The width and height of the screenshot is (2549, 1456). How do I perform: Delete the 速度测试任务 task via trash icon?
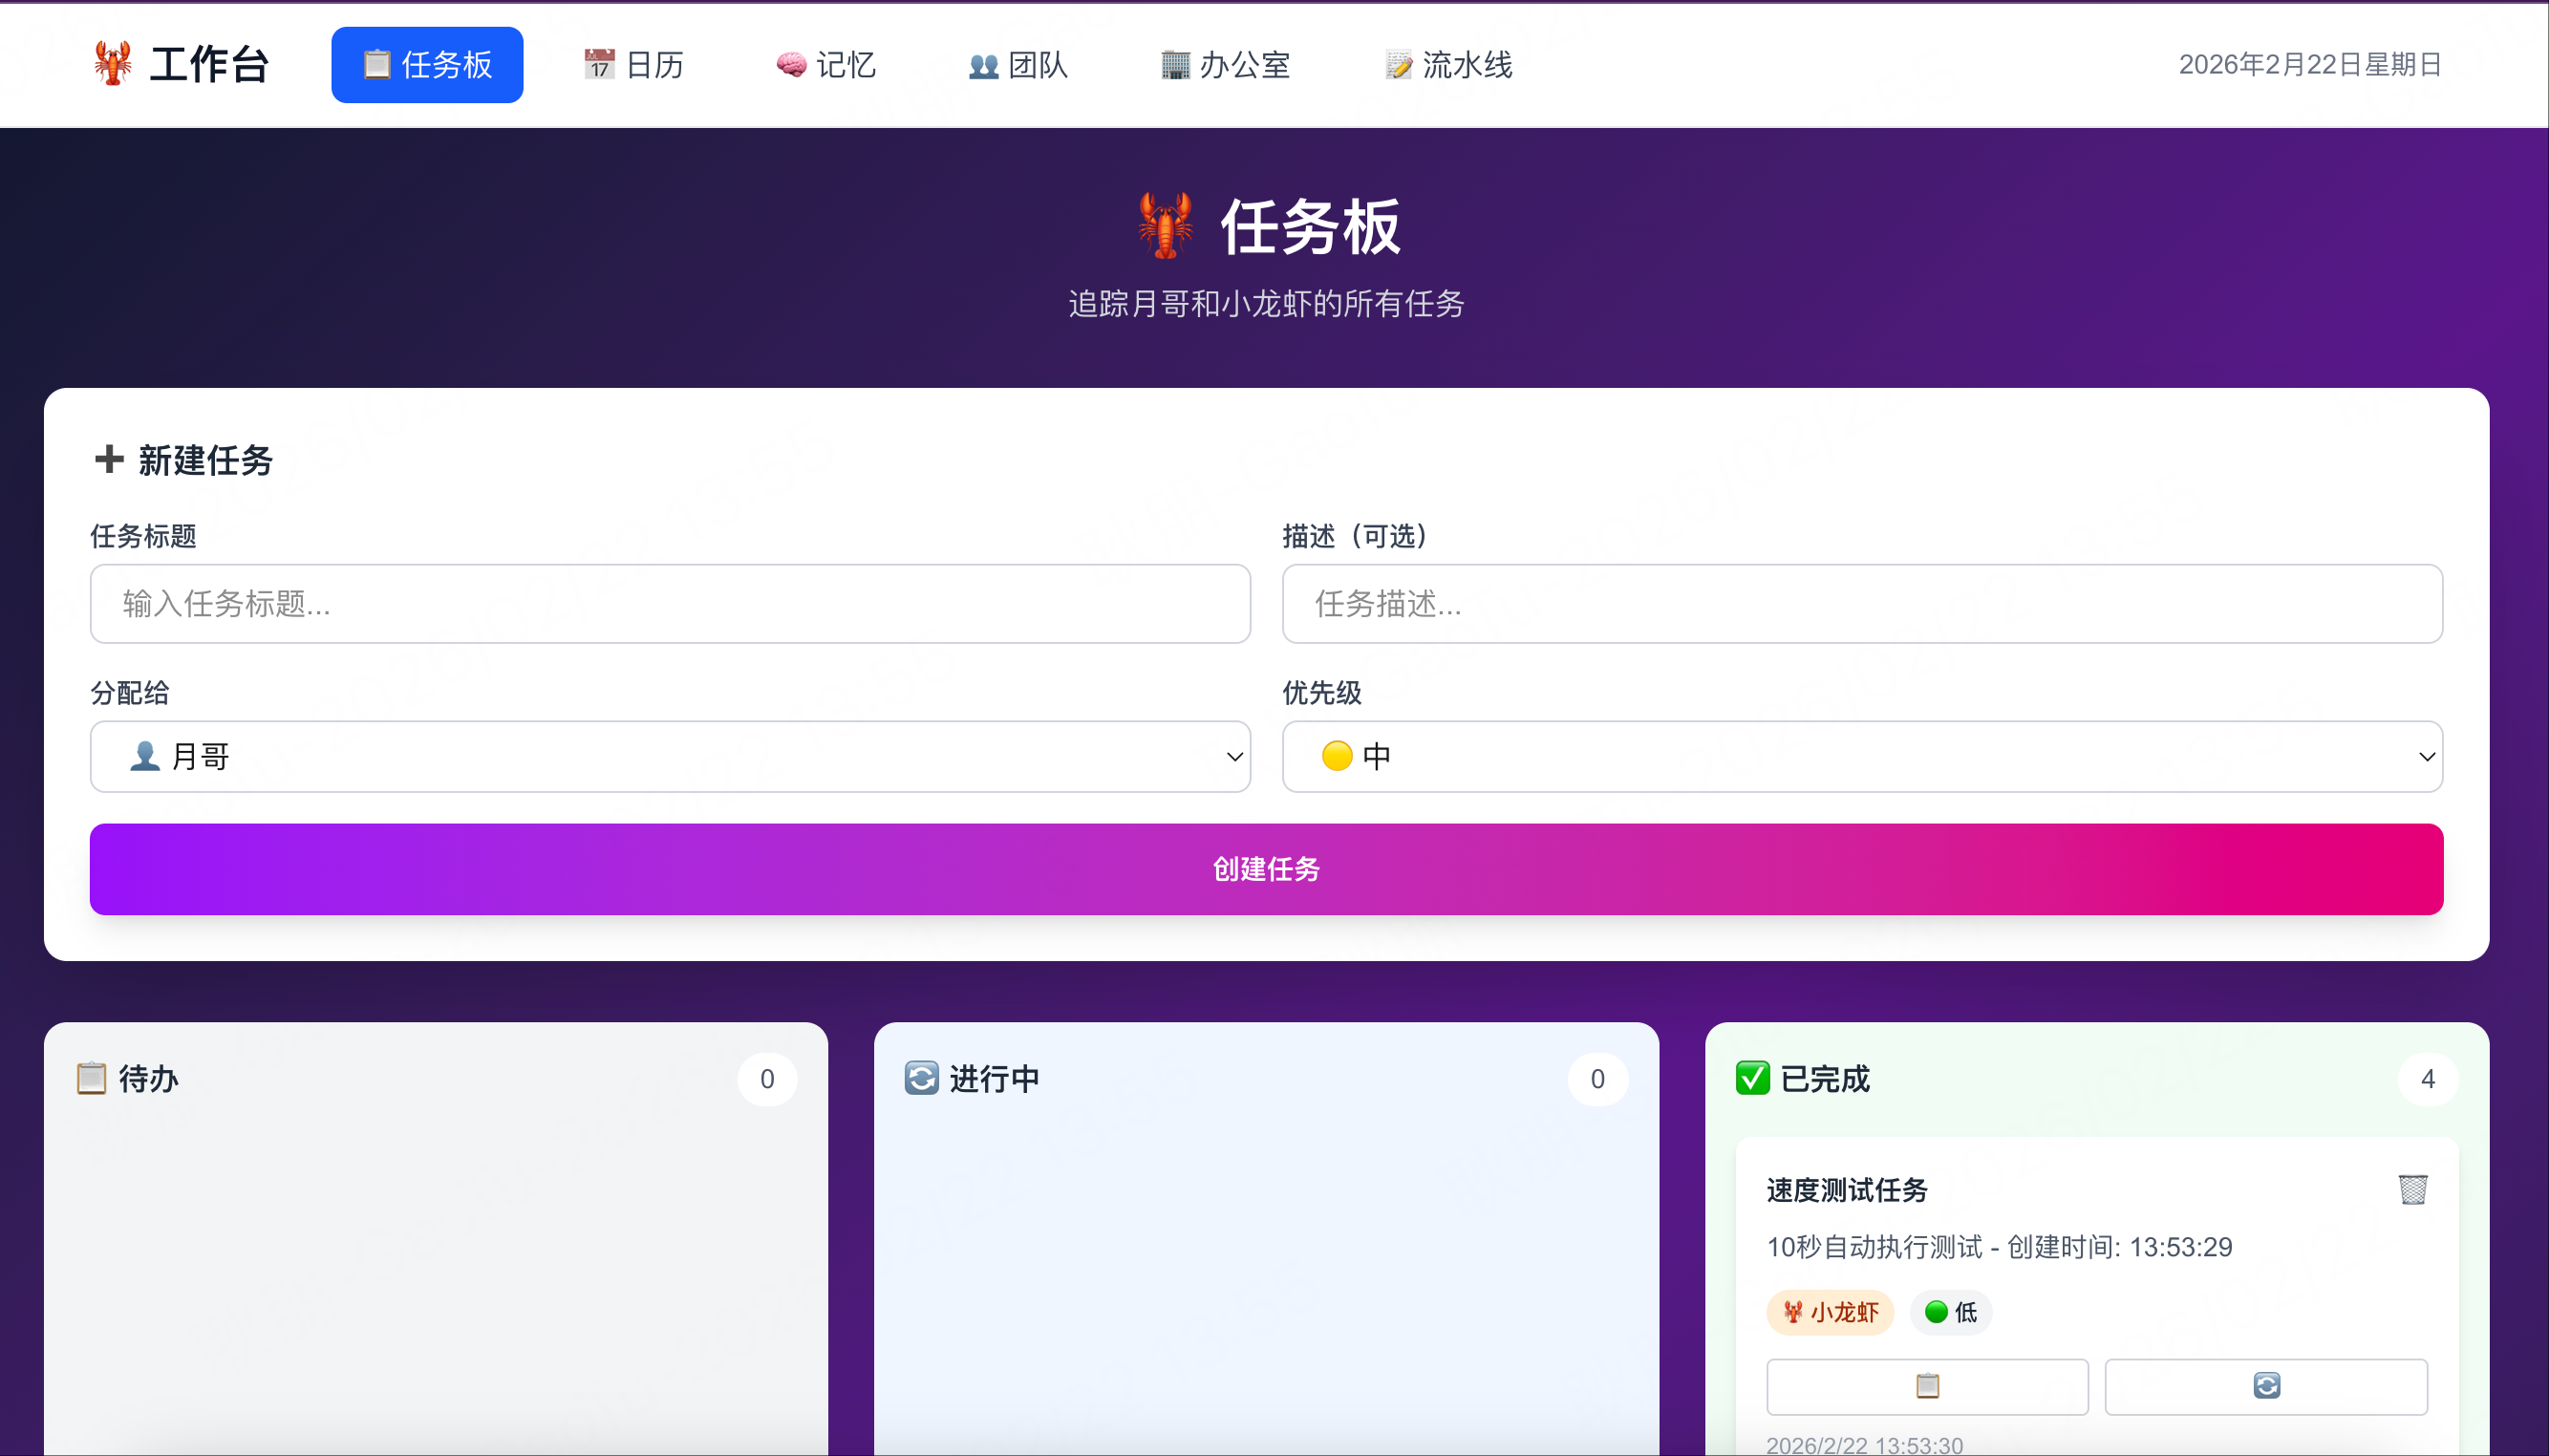click(2412, 1189)
